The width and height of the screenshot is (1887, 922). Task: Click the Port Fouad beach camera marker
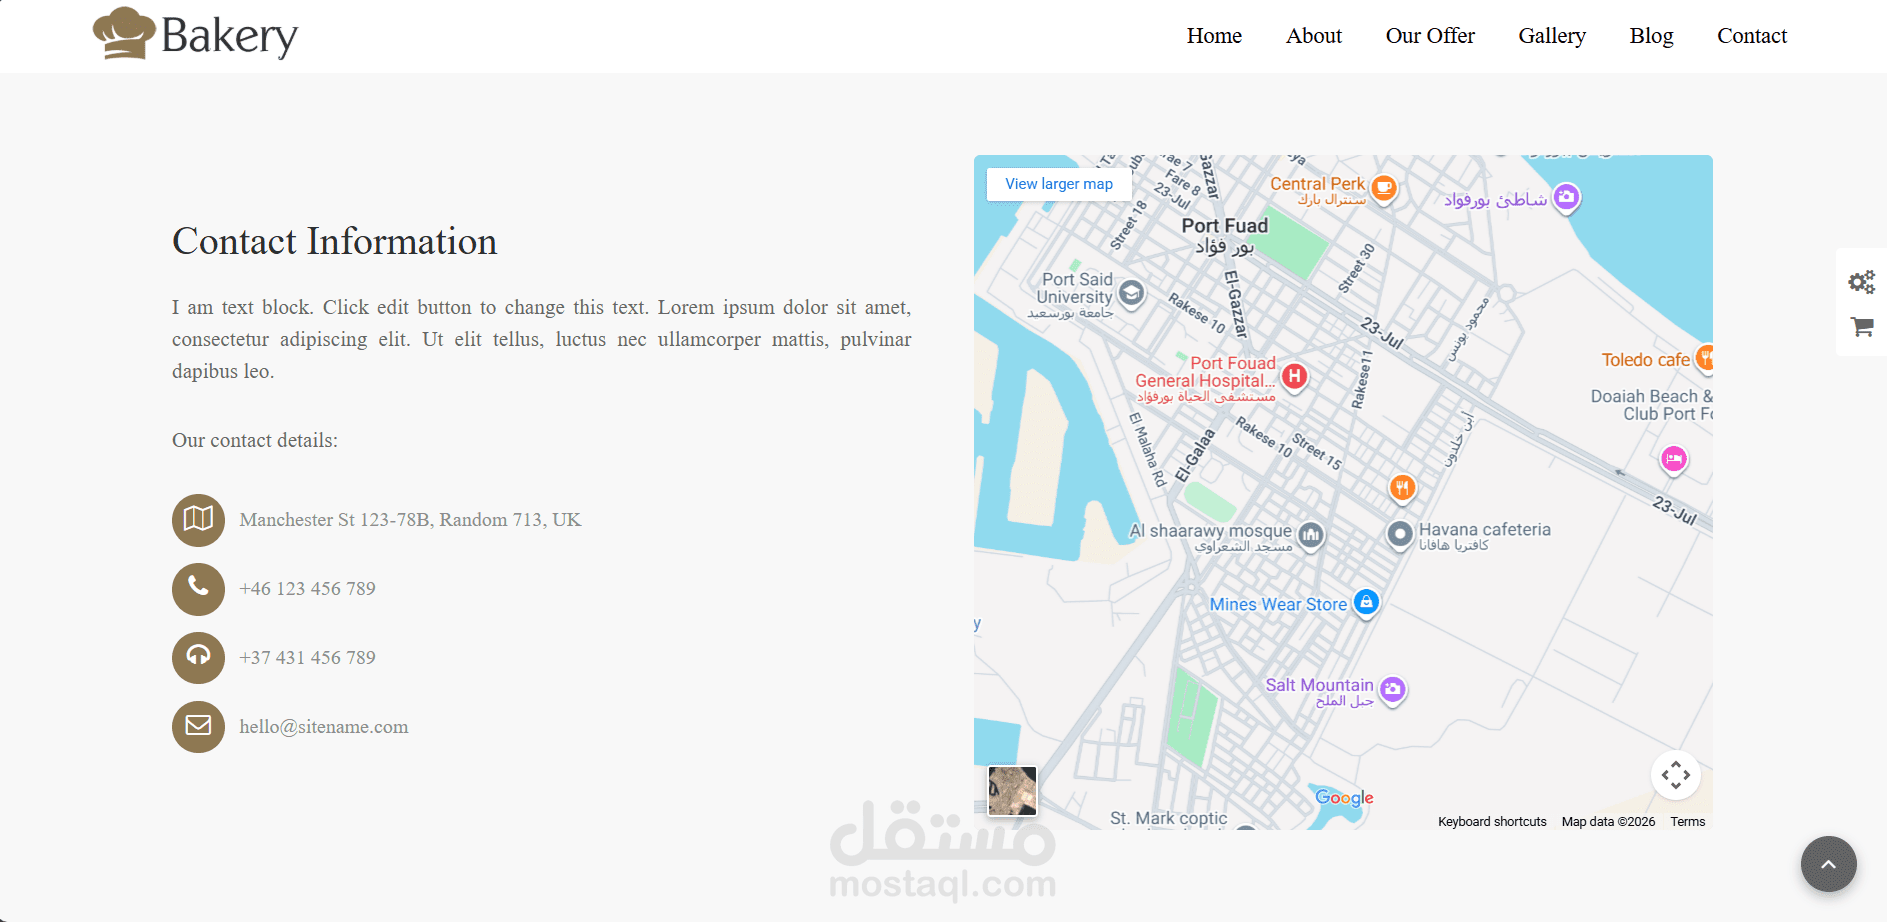tap(1566, 197)
